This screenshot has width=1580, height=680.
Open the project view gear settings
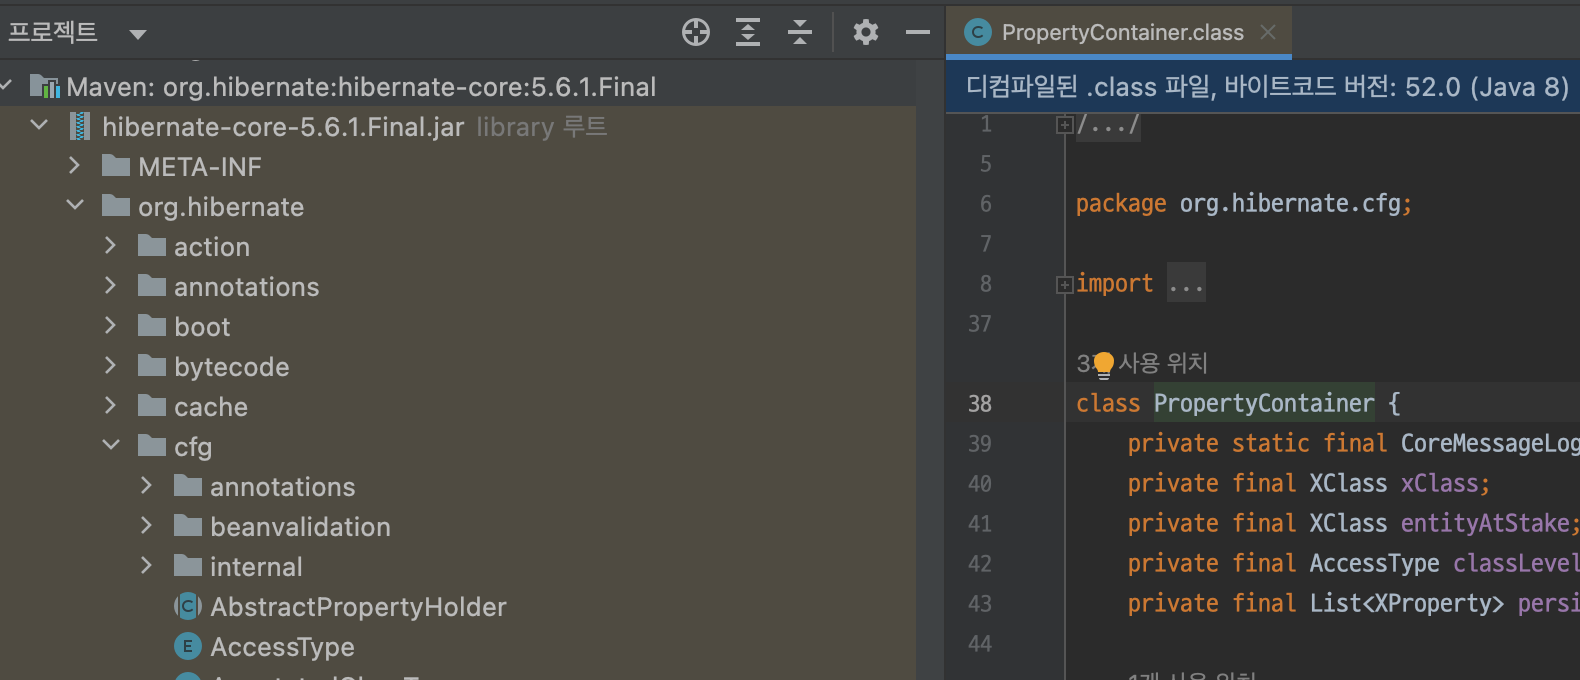pos(866,32)
